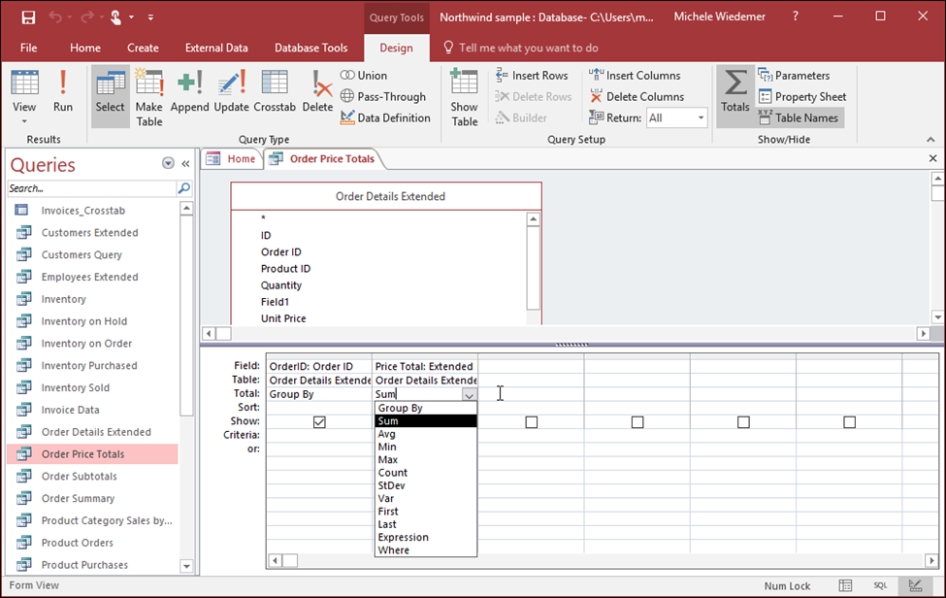Collapse the Queries navigation pane
This screenshot has height=598, width=946.
186,164
